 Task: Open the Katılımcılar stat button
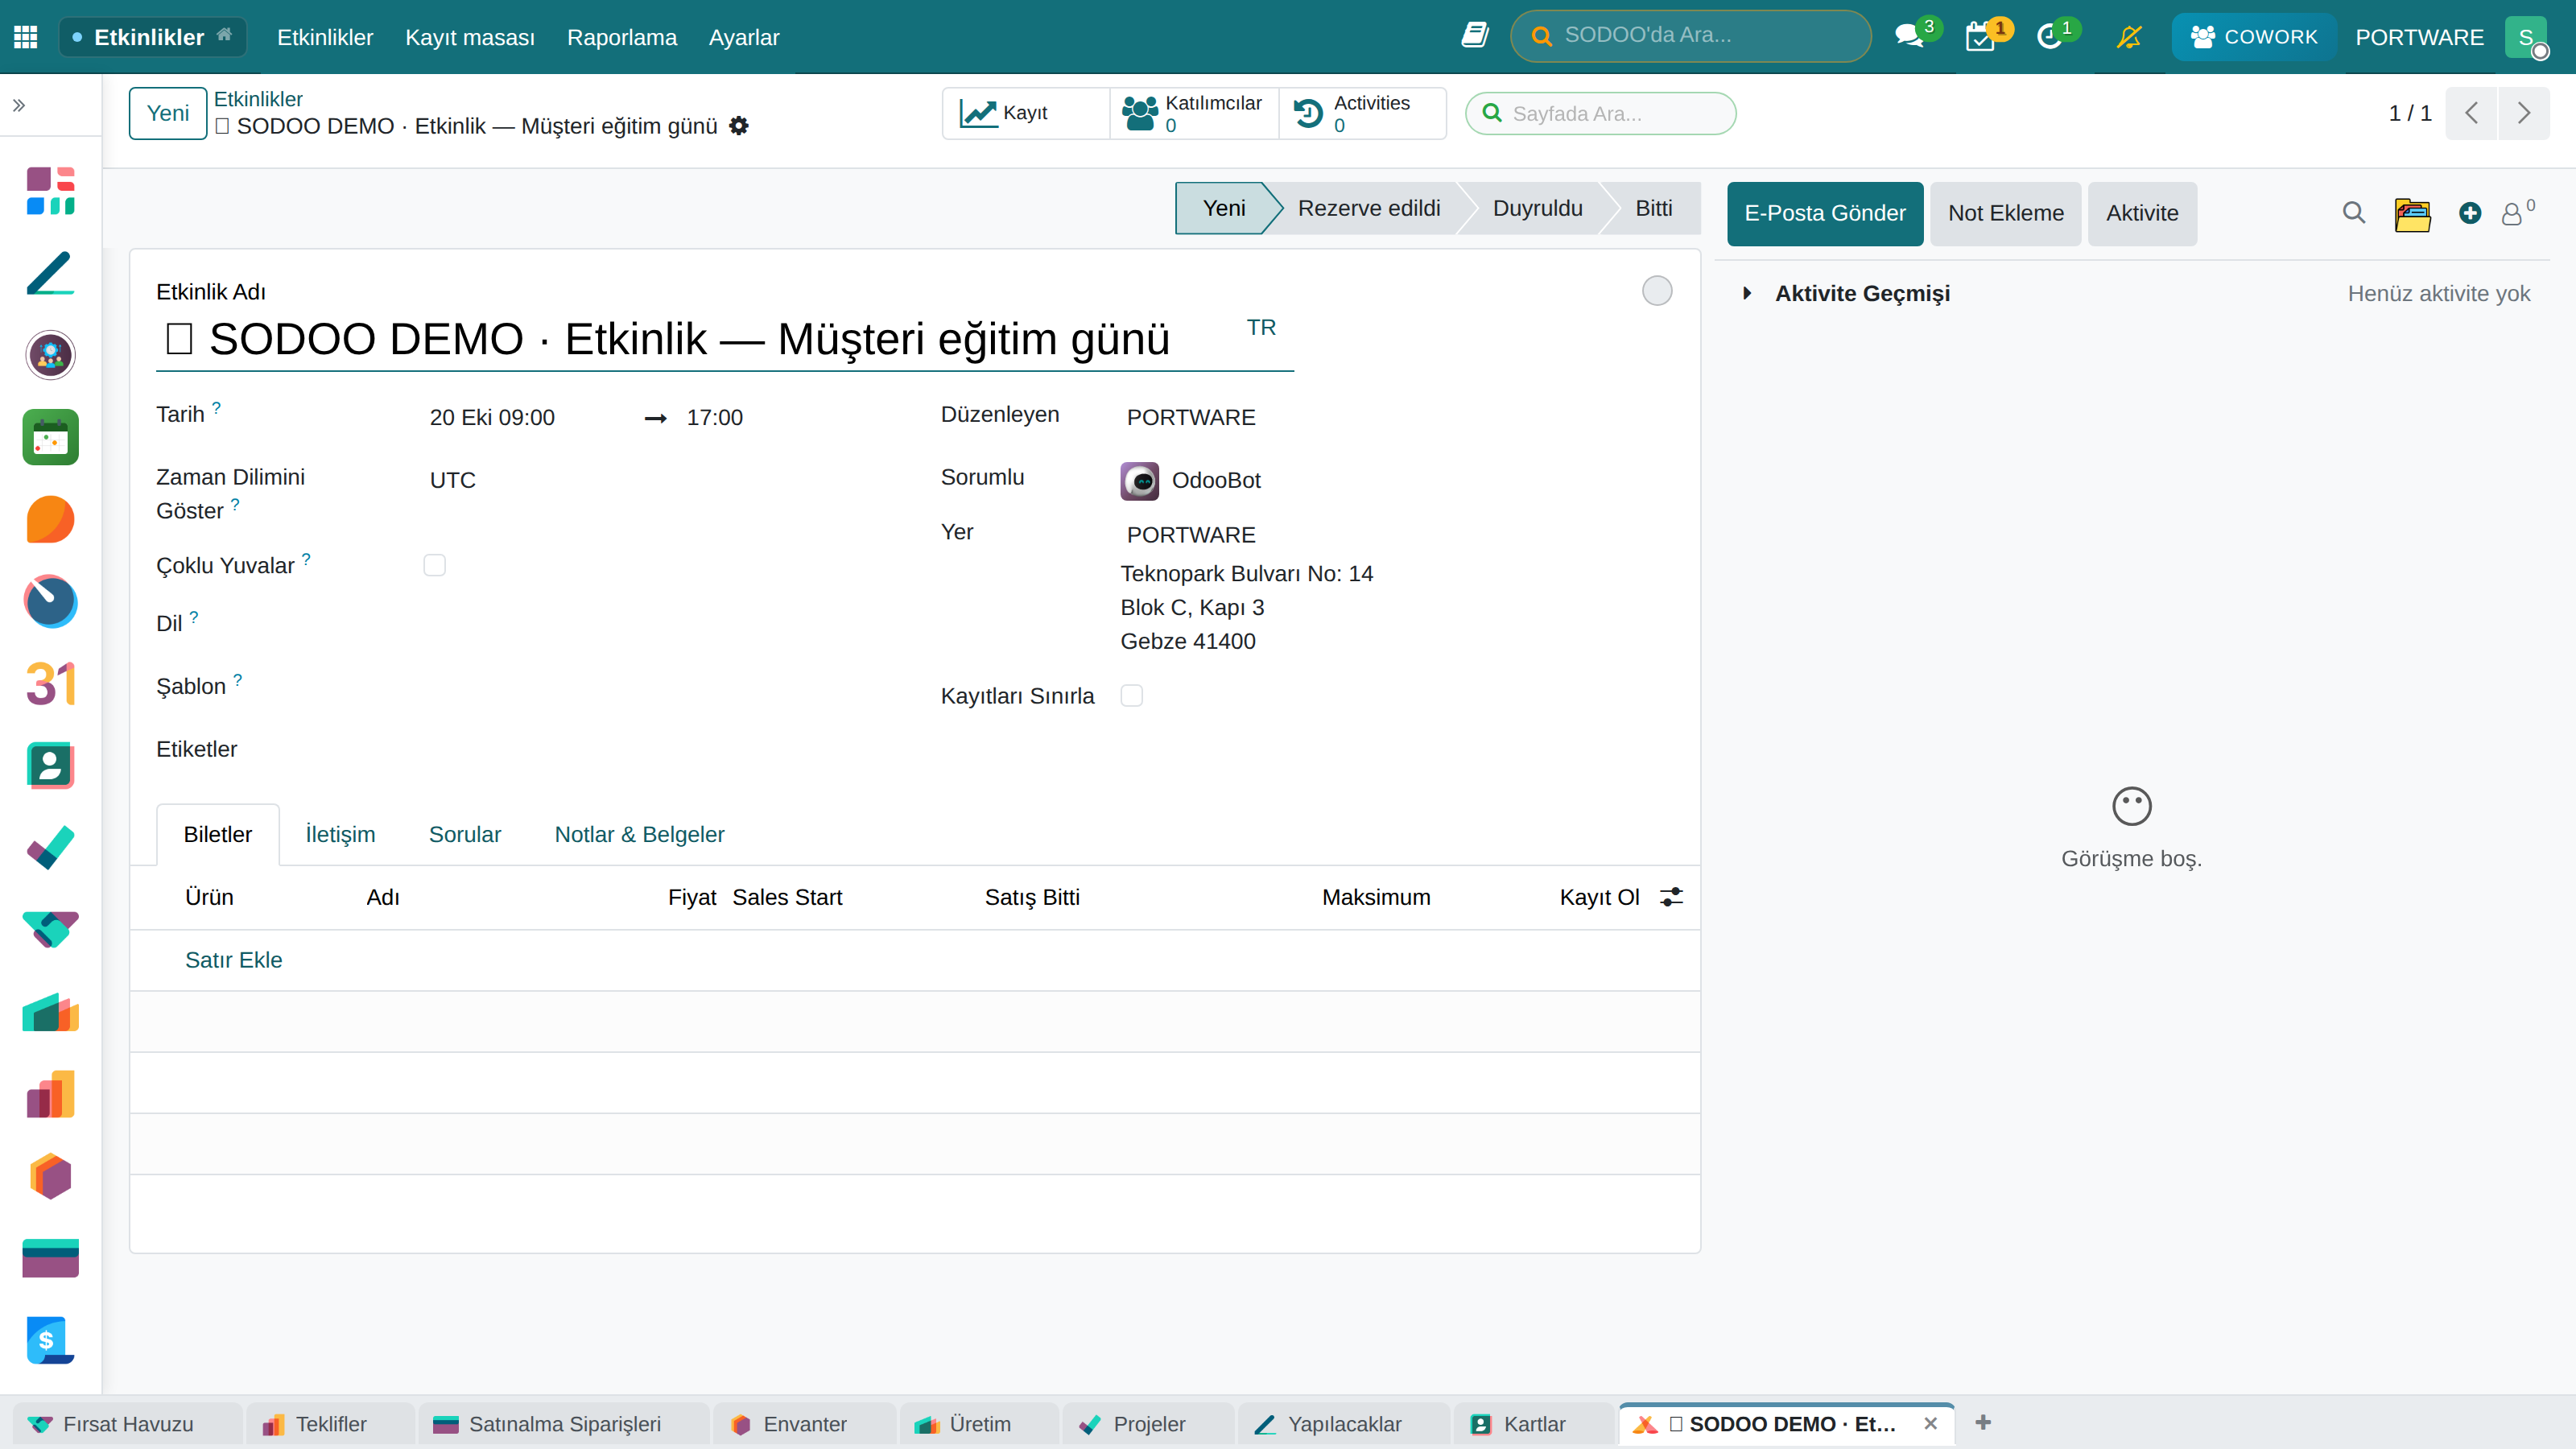tap(1194, 113)
